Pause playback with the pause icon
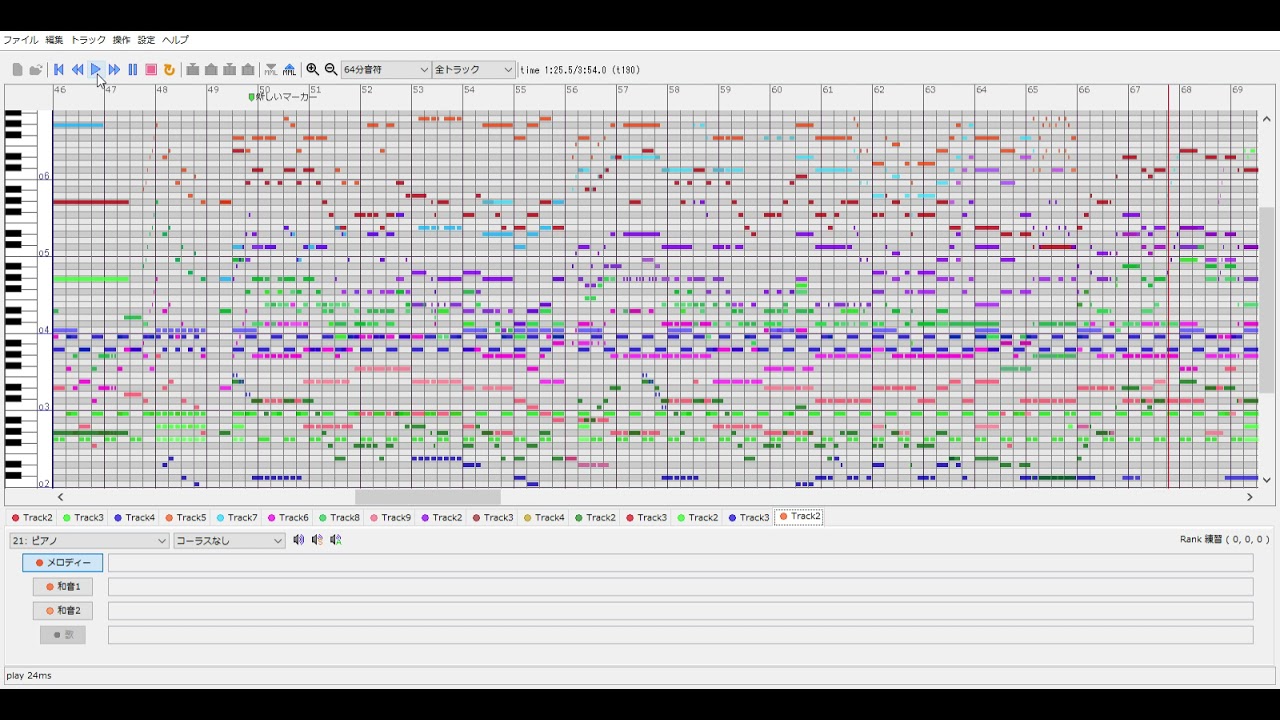The image size is (1280, 720). (x=133, y=70)
